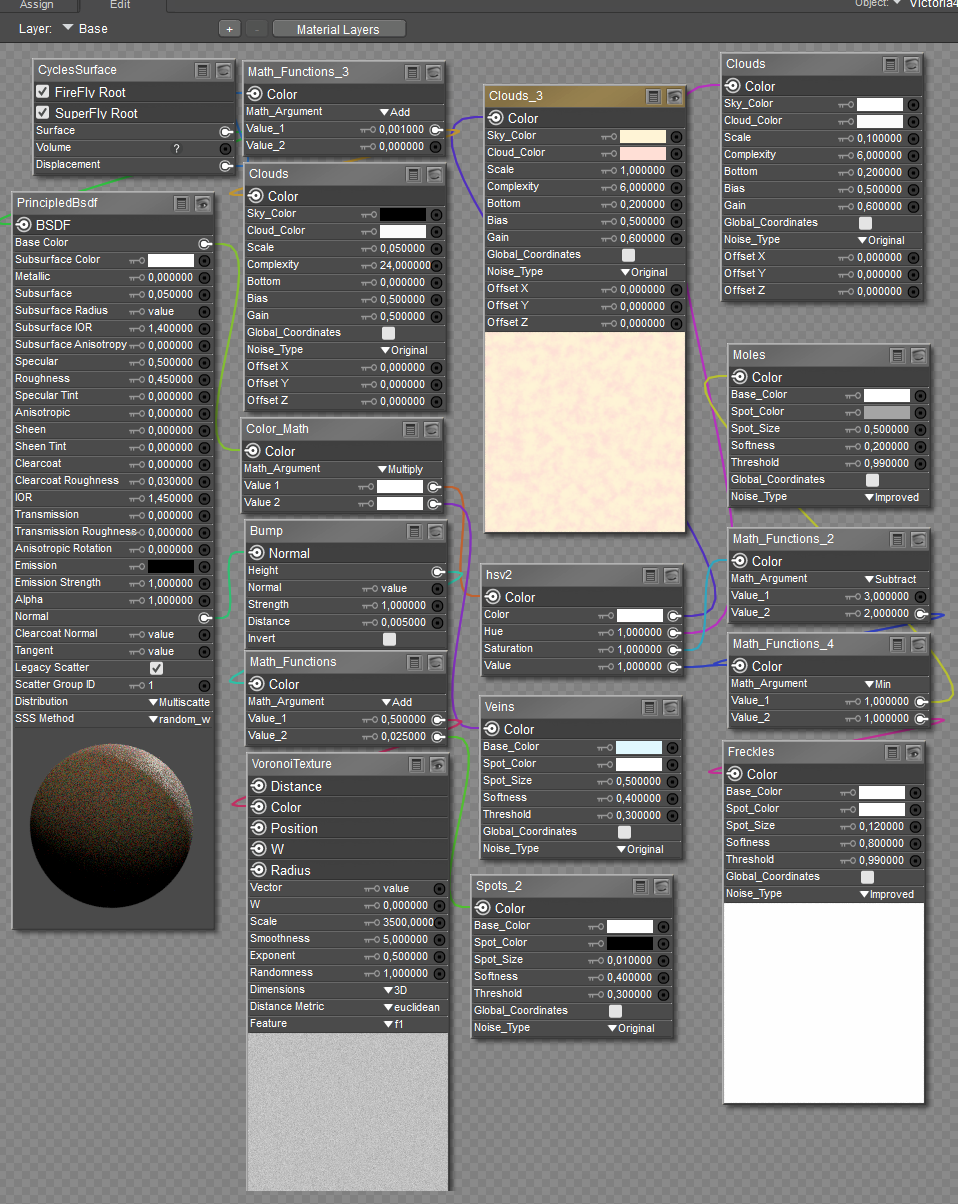Click the plus add layer button
The width and height of the screenshot is (958, 1204).
(230, 29)
